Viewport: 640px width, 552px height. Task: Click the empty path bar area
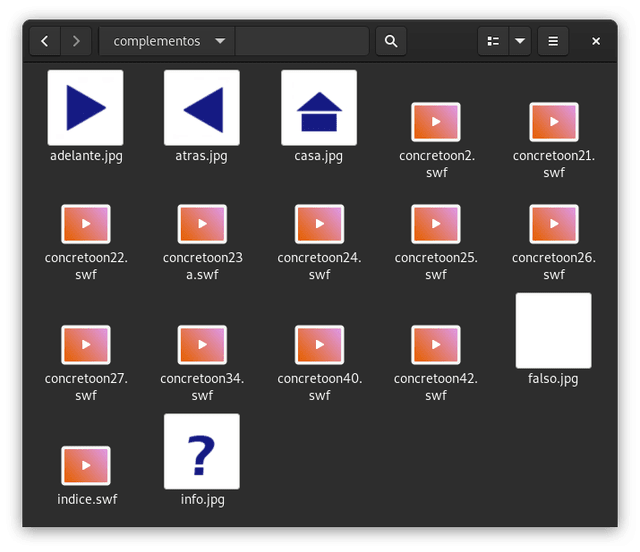pyautogui.click(x=302, y=41)
